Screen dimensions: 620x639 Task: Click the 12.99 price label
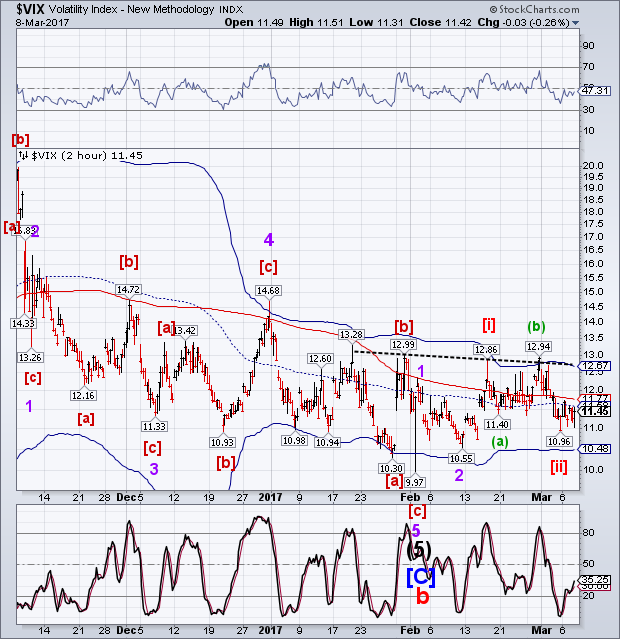pyautogui.click(x=403, y=344)
